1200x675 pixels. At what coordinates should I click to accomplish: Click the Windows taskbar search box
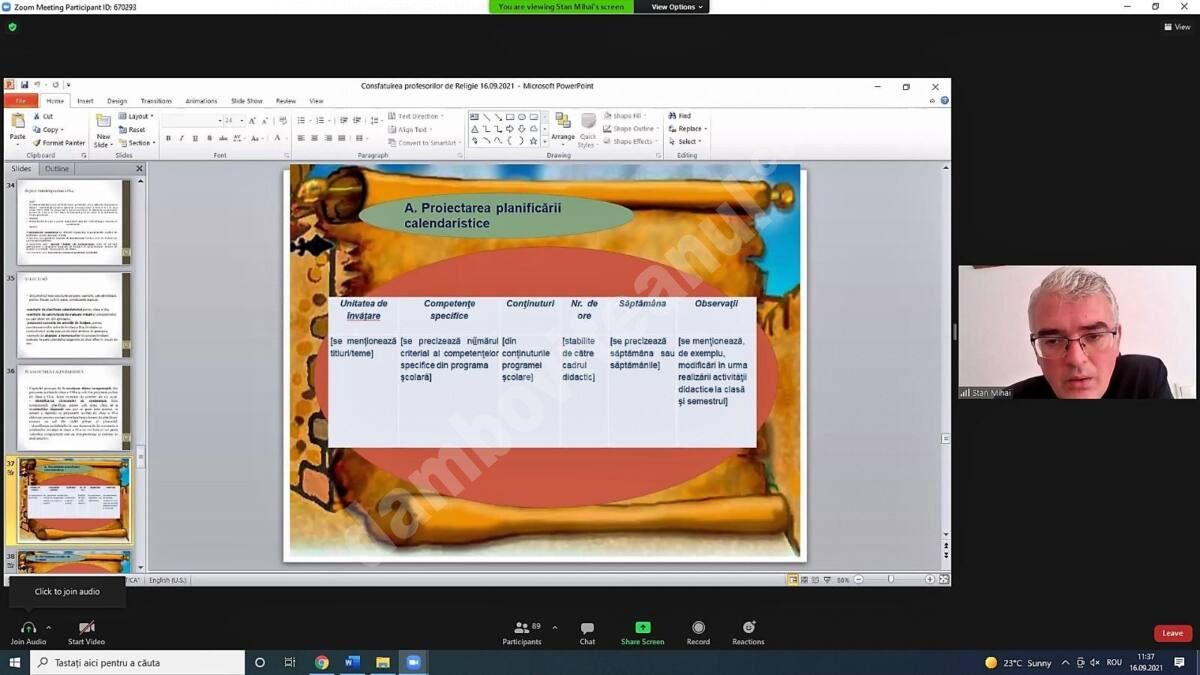click(137, 662)
